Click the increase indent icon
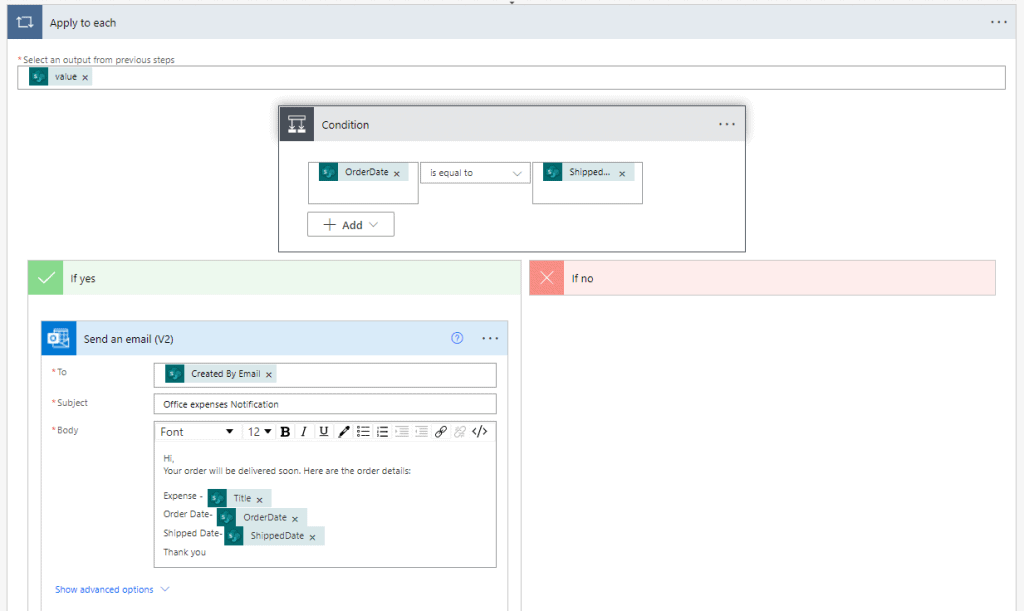This screenshot has height=611, width=1024. [x=421, y=431]
